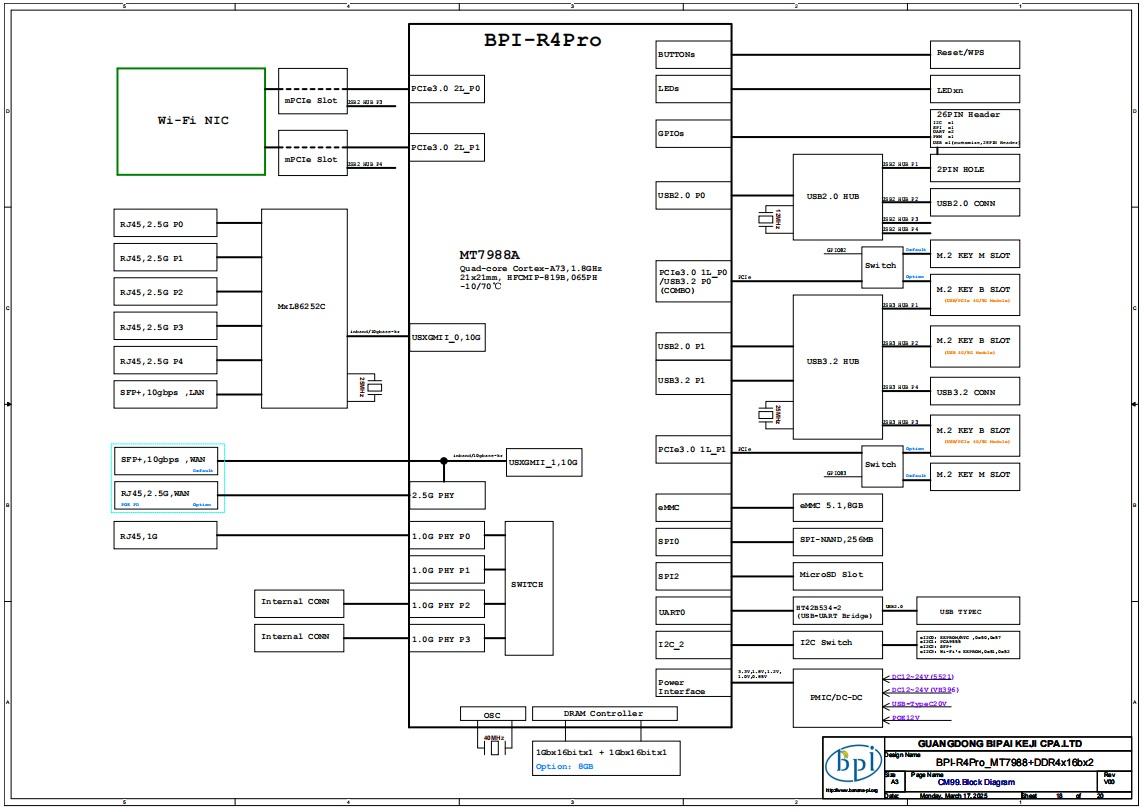Select the LEDxn block
The height and width of the screenshot is (812, 1144).
point(975,89)
